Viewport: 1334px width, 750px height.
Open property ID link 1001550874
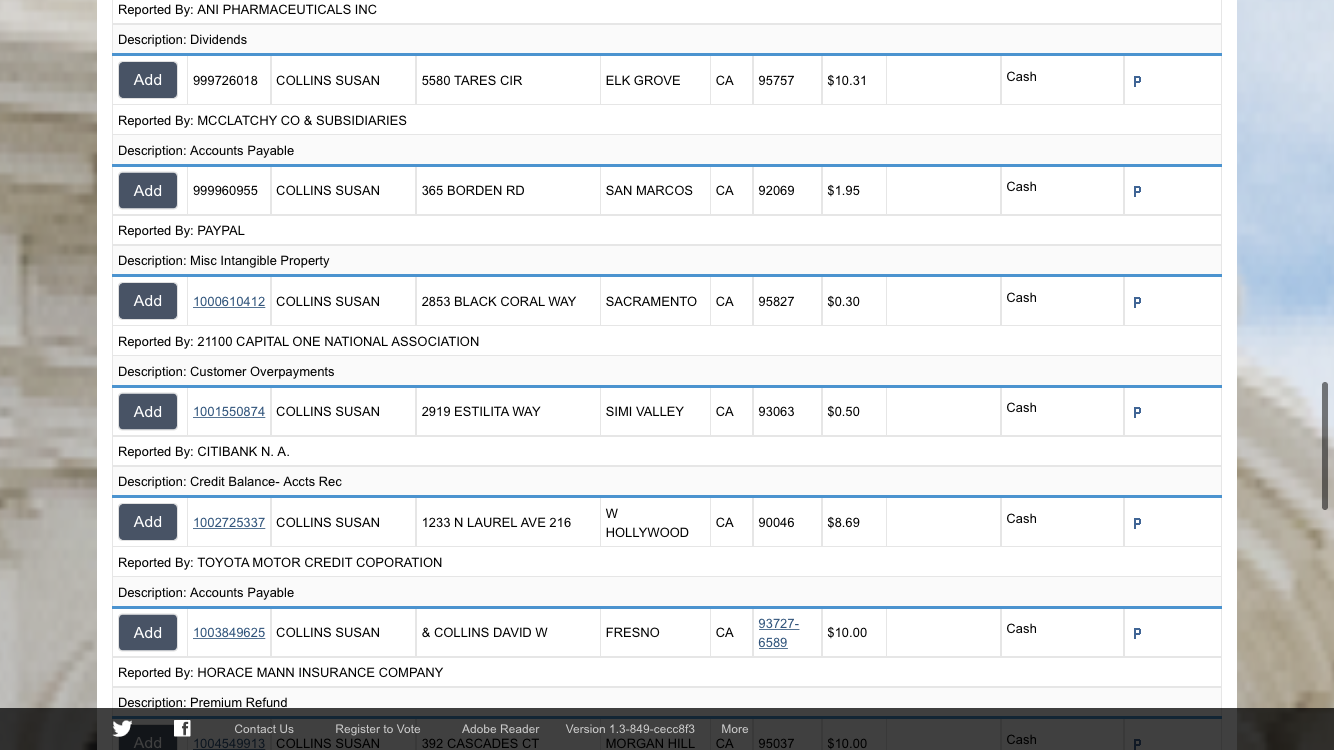point(229,411)
